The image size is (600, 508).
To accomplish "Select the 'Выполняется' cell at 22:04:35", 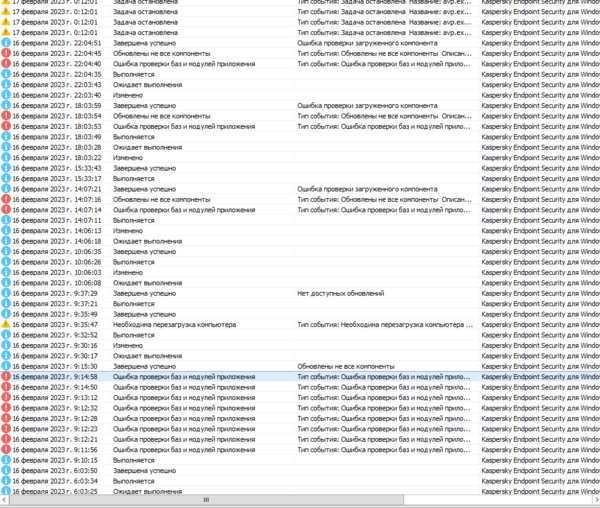I will point(134,74).
